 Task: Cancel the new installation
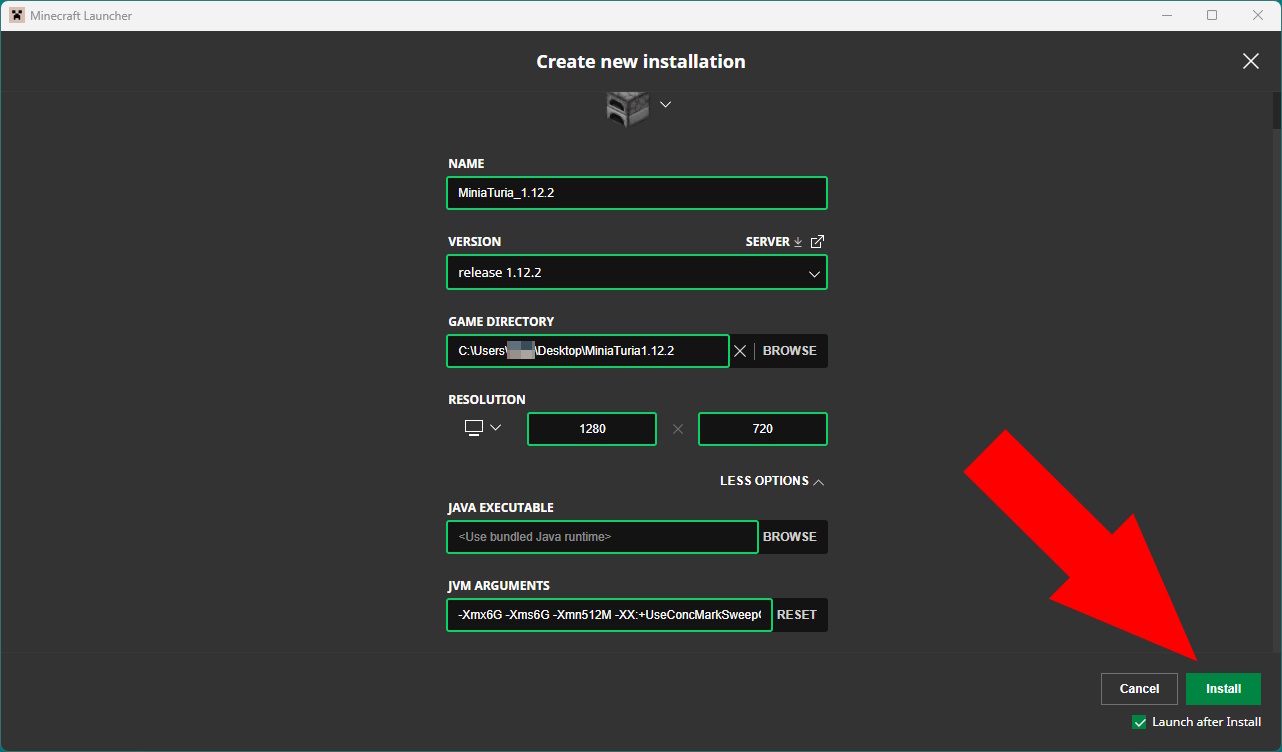[1139, 689]
